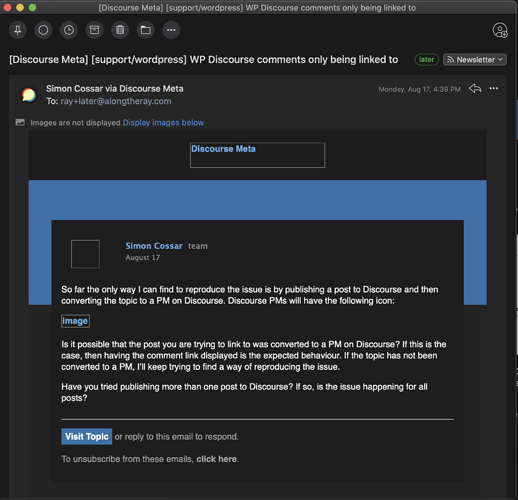The height and width of the screenshot is (500, 518).
Task: Click the 'later' tag label
Action: 426,60
